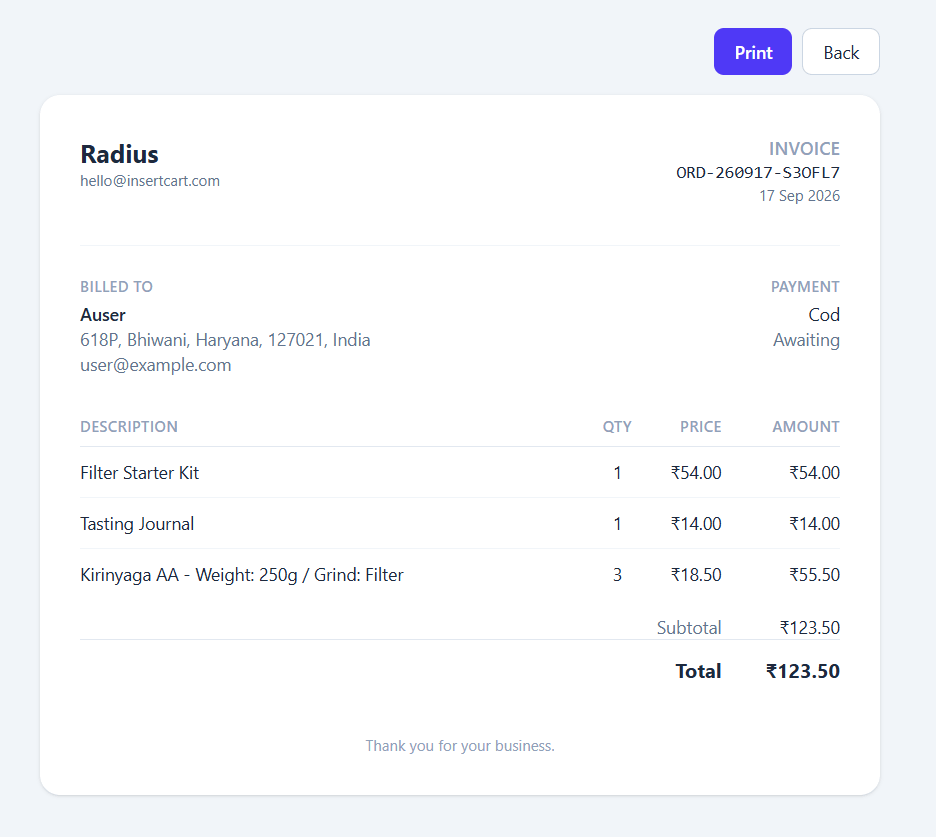Screen dimensions: 936x837
Task: Click the subtotal value ₹123.50
Action: coord(809,627)
